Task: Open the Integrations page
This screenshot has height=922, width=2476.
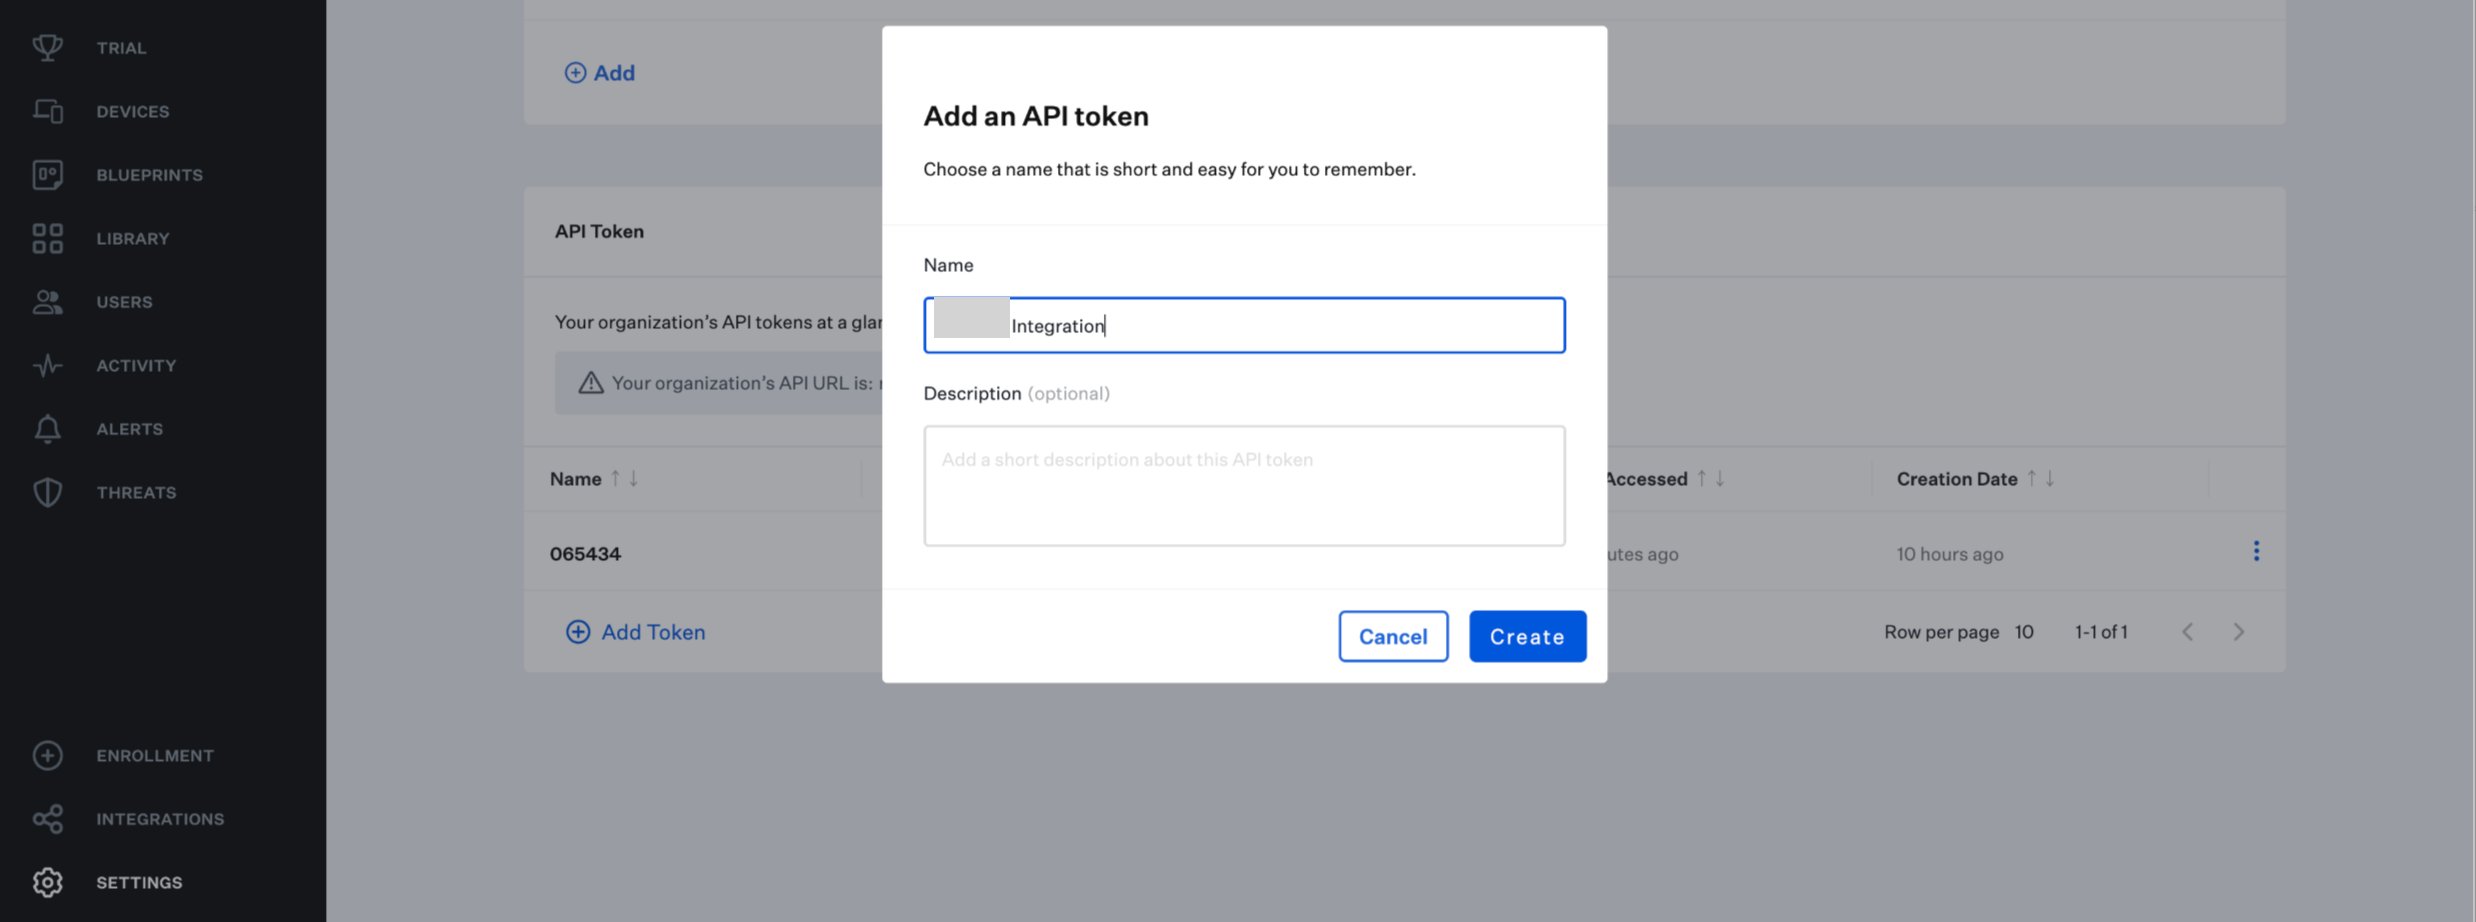Action: click(160, 819)
